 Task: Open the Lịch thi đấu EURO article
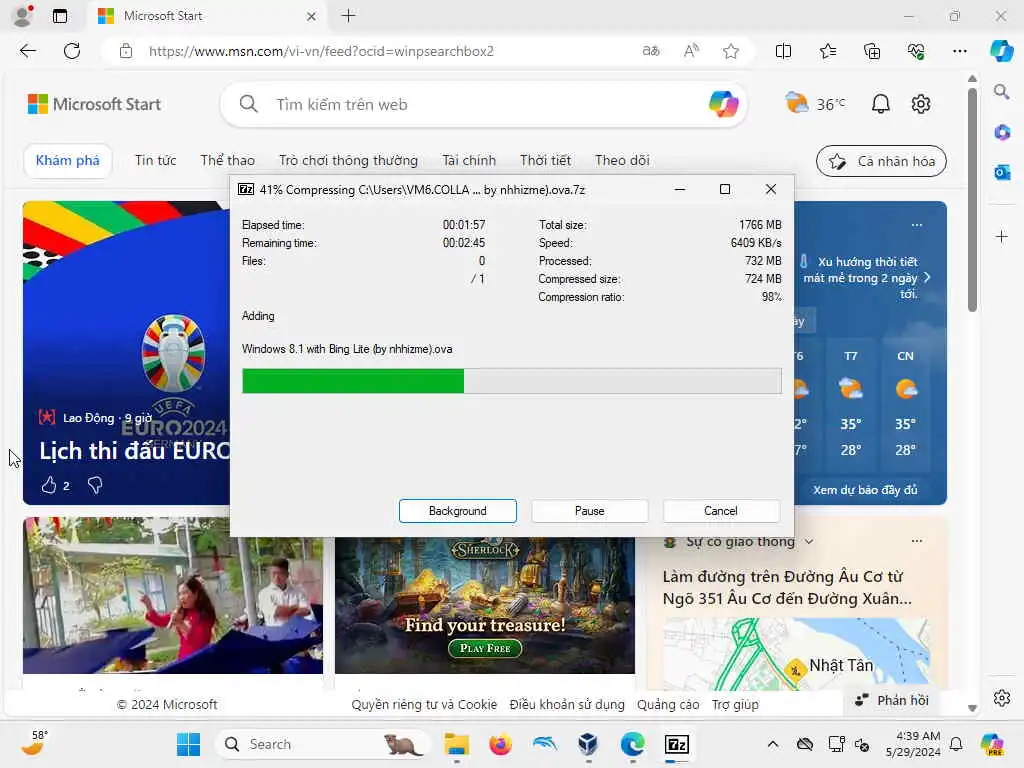pos(134,451)
